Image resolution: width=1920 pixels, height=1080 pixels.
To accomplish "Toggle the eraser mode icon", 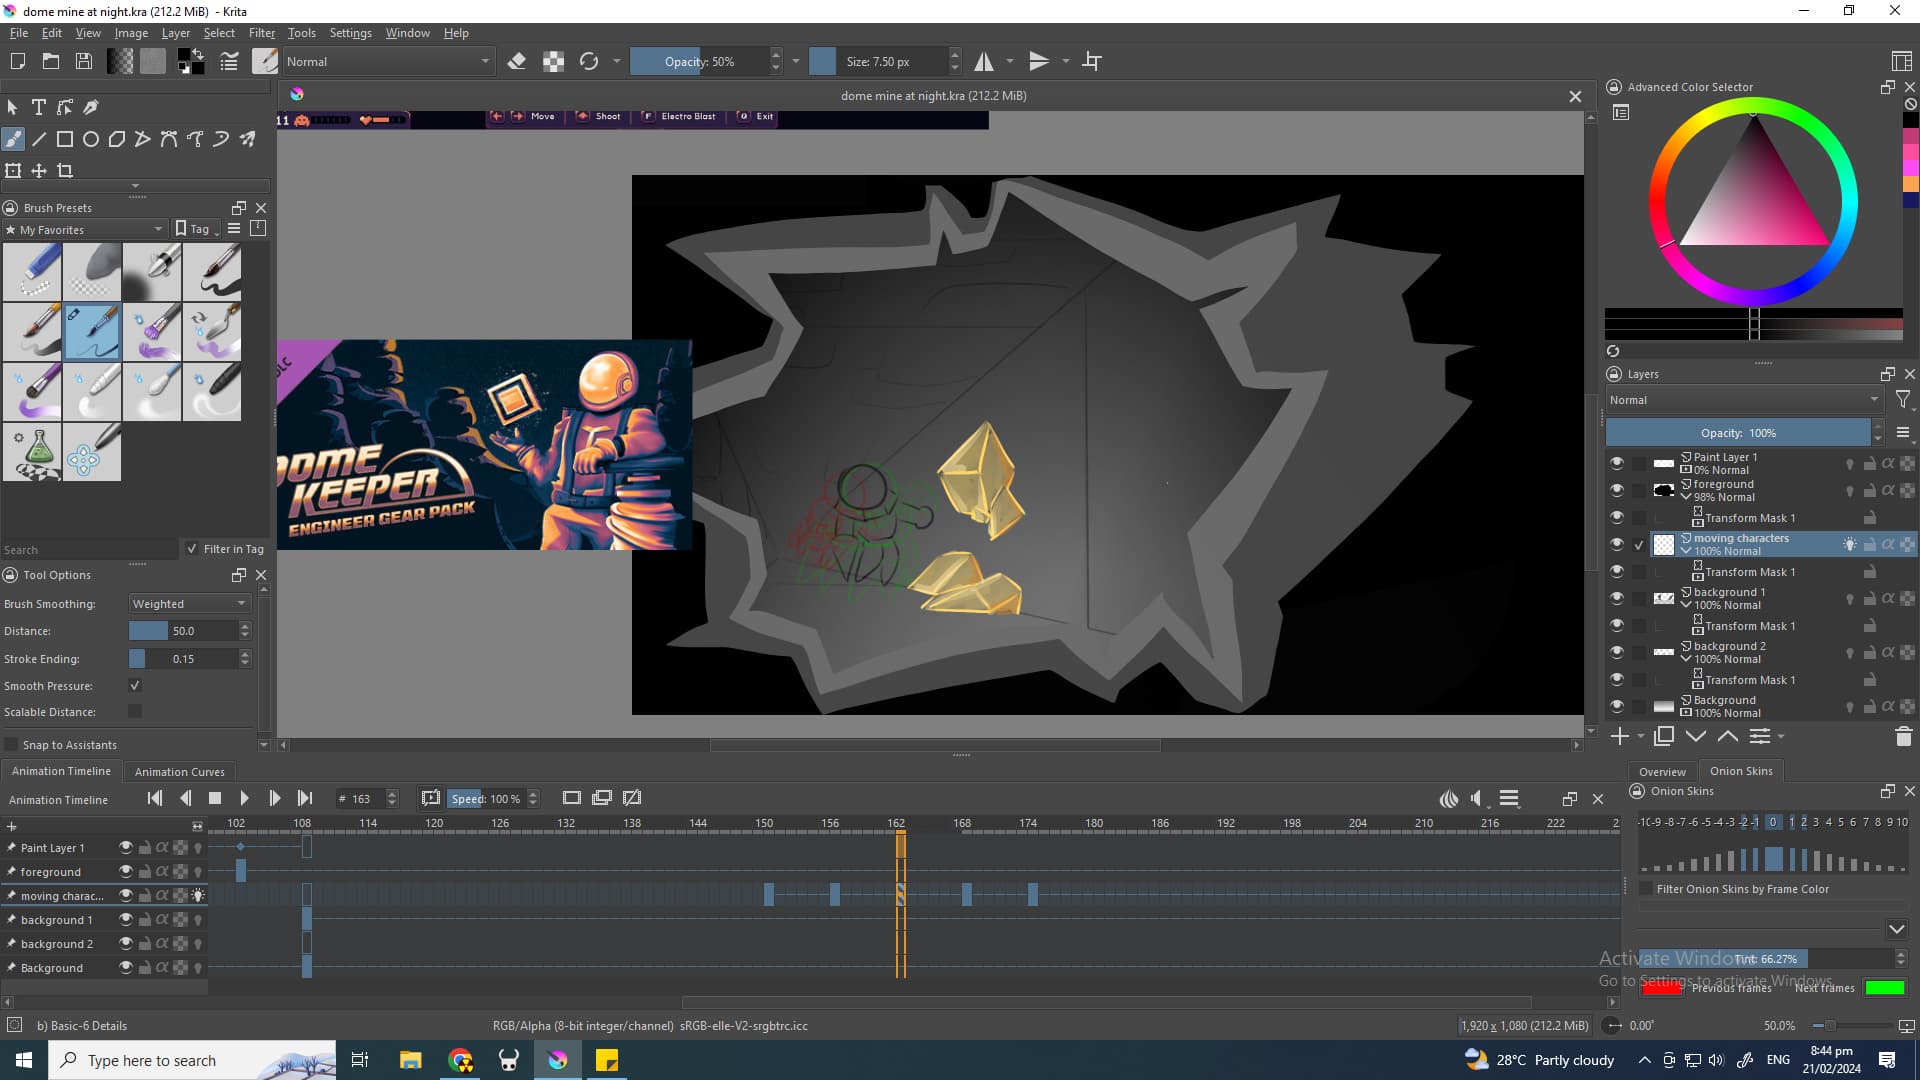I will (517, 62).
